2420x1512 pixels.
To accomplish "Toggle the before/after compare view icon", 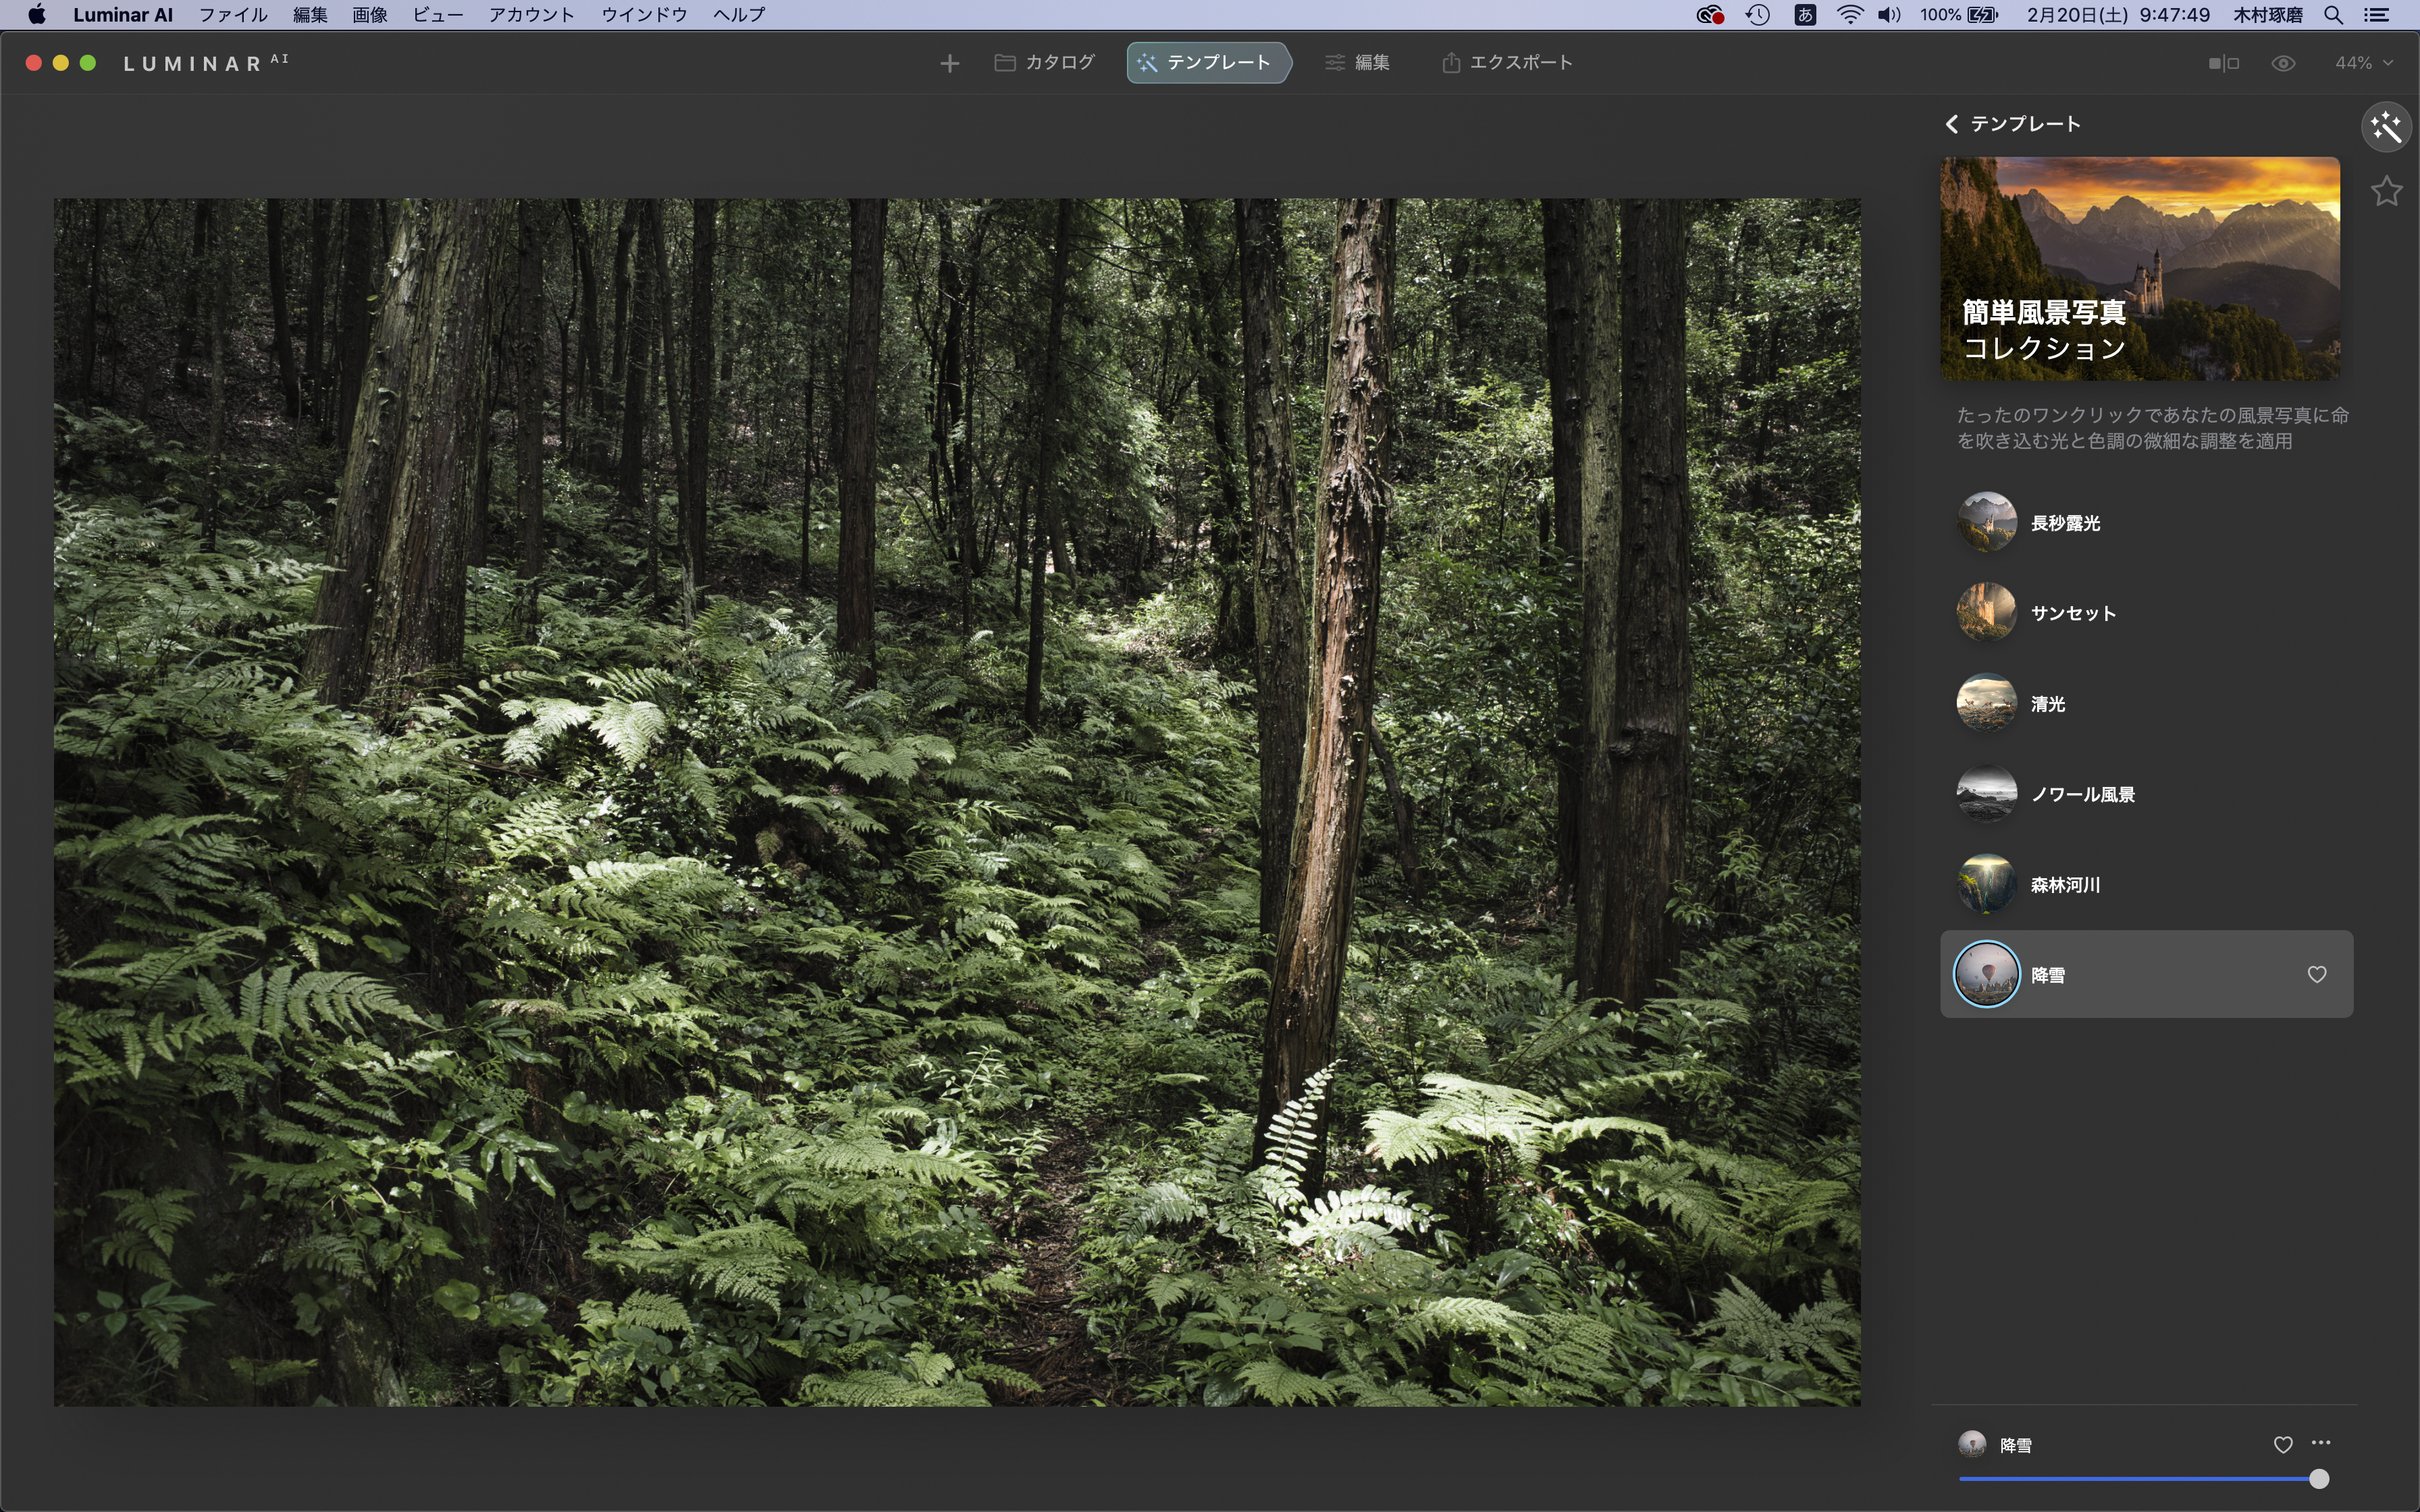I will pyautogui.click(x=2223, y=63).
